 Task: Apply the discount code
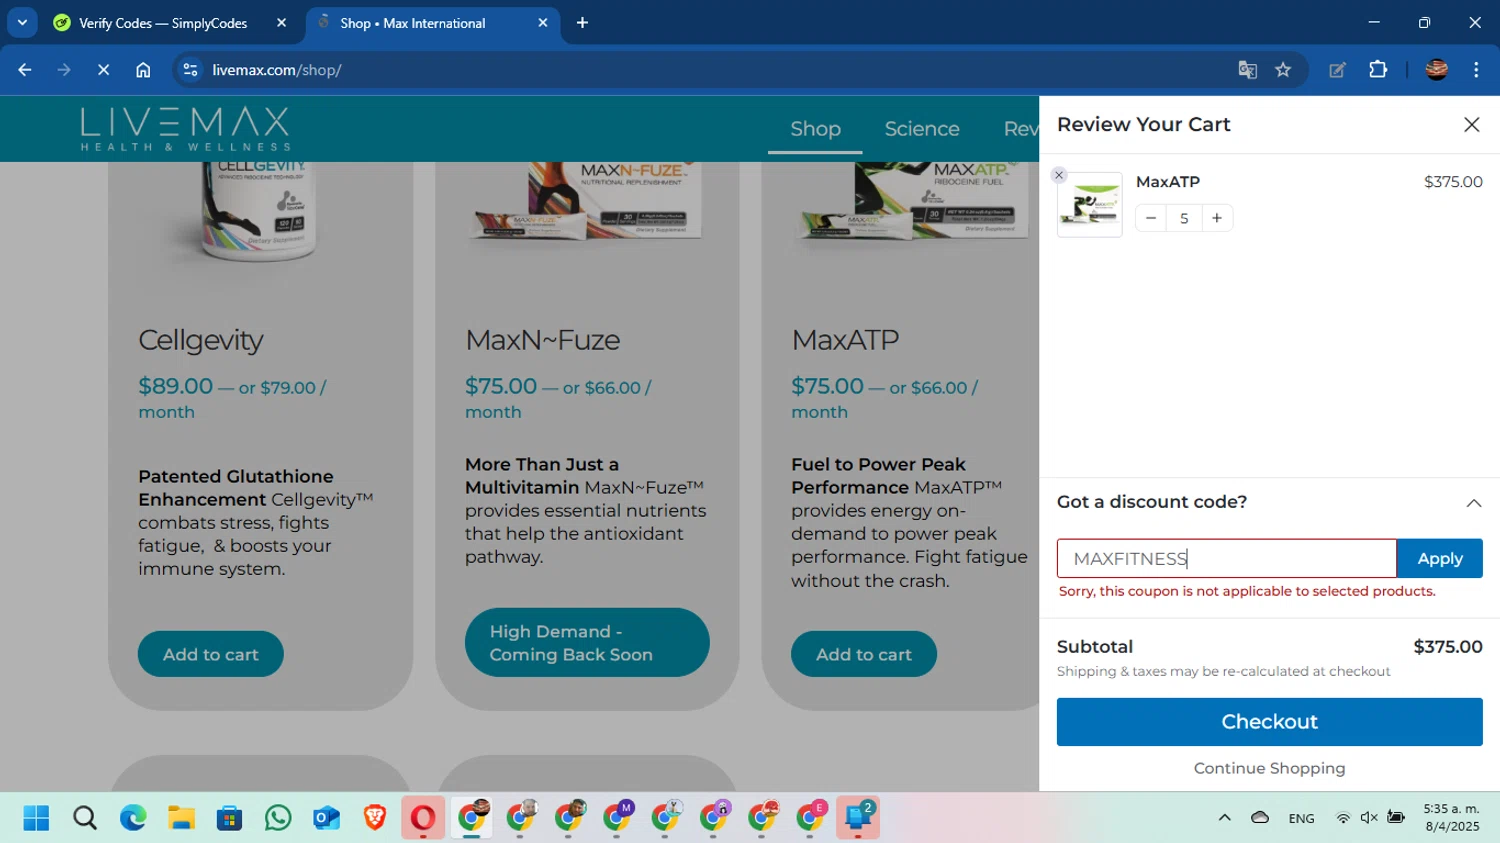(x=1439, y=559)
